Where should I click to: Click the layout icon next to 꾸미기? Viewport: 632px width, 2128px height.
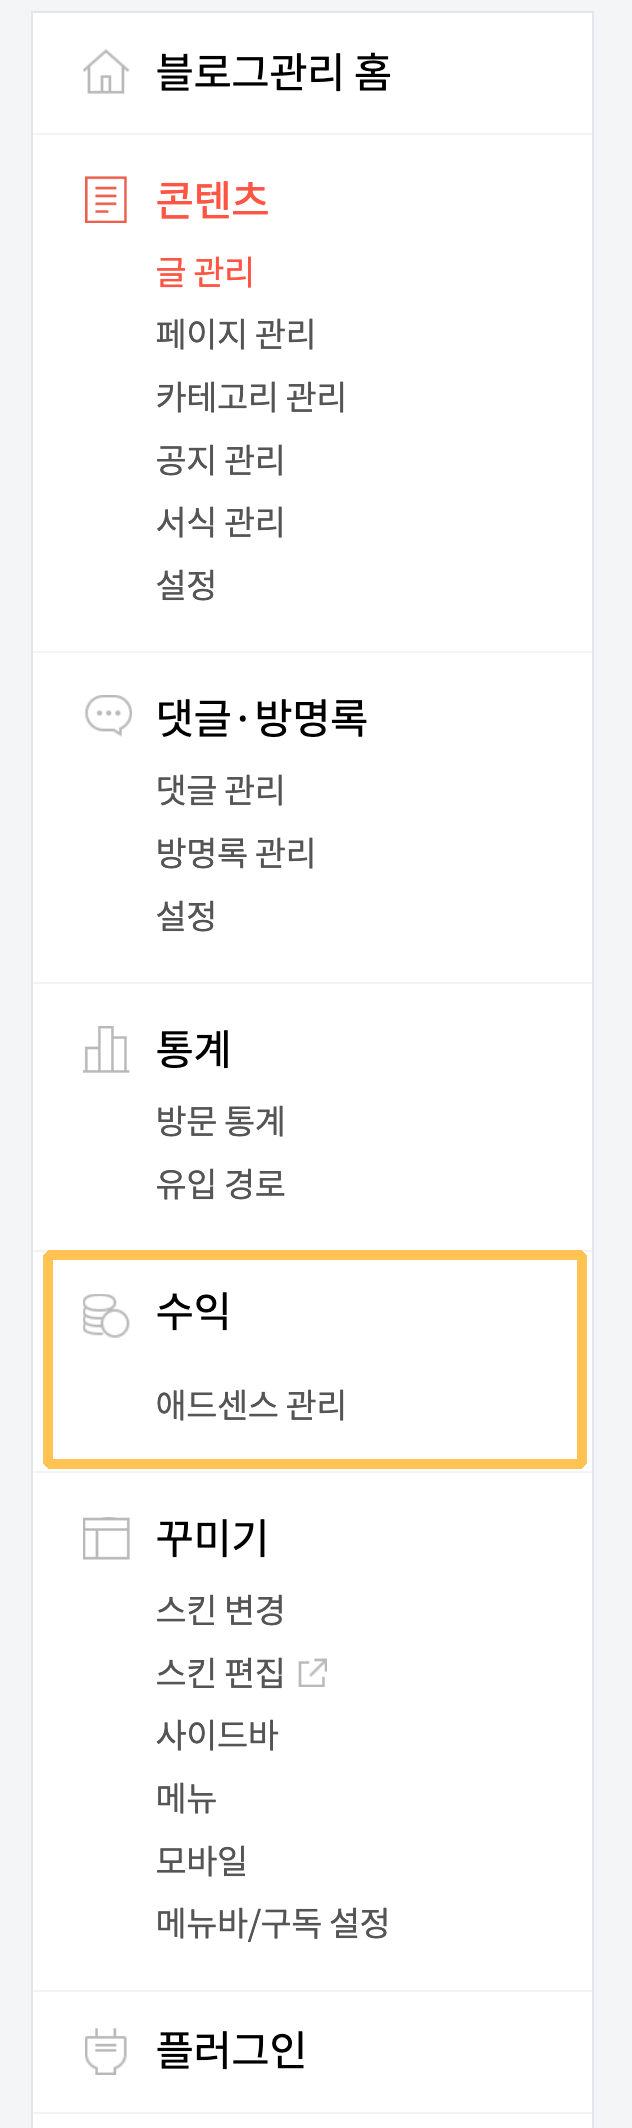[x=106, y=1537]
